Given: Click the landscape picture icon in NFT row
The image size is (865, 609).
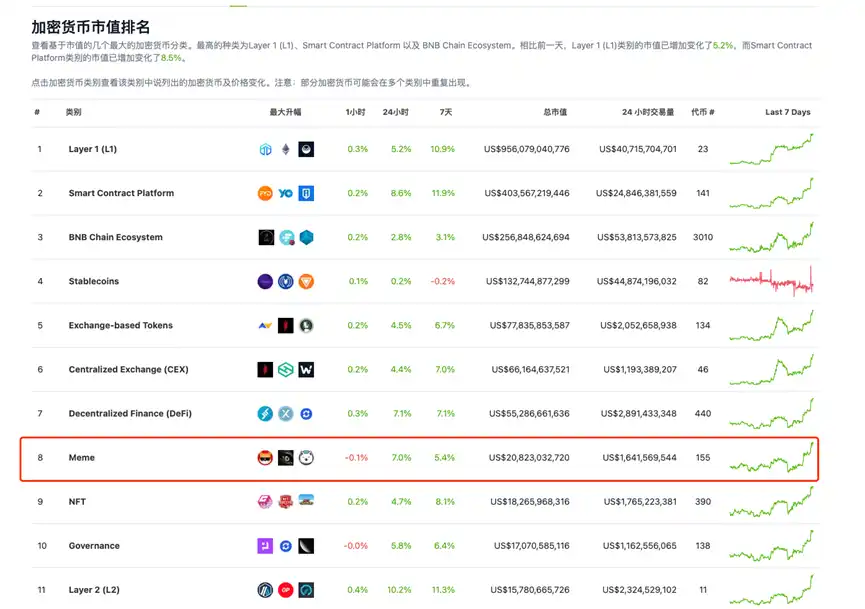Looking at the screenshot, I should (306, 500).
